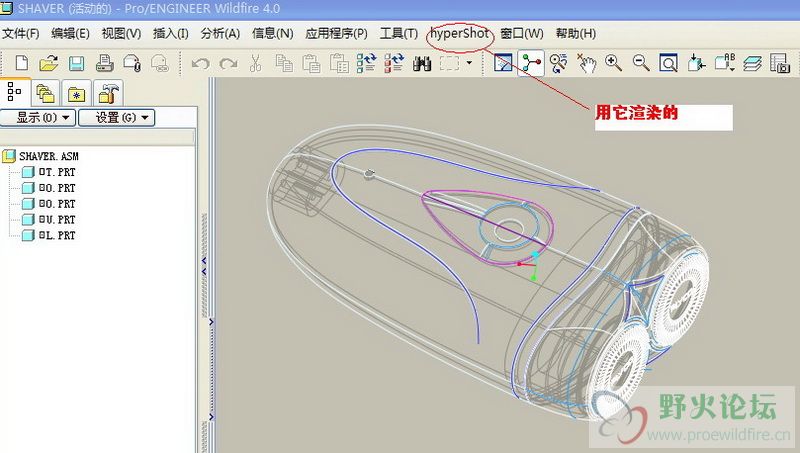
Task: Send model as mail attachment
Action: coord(132,63)
